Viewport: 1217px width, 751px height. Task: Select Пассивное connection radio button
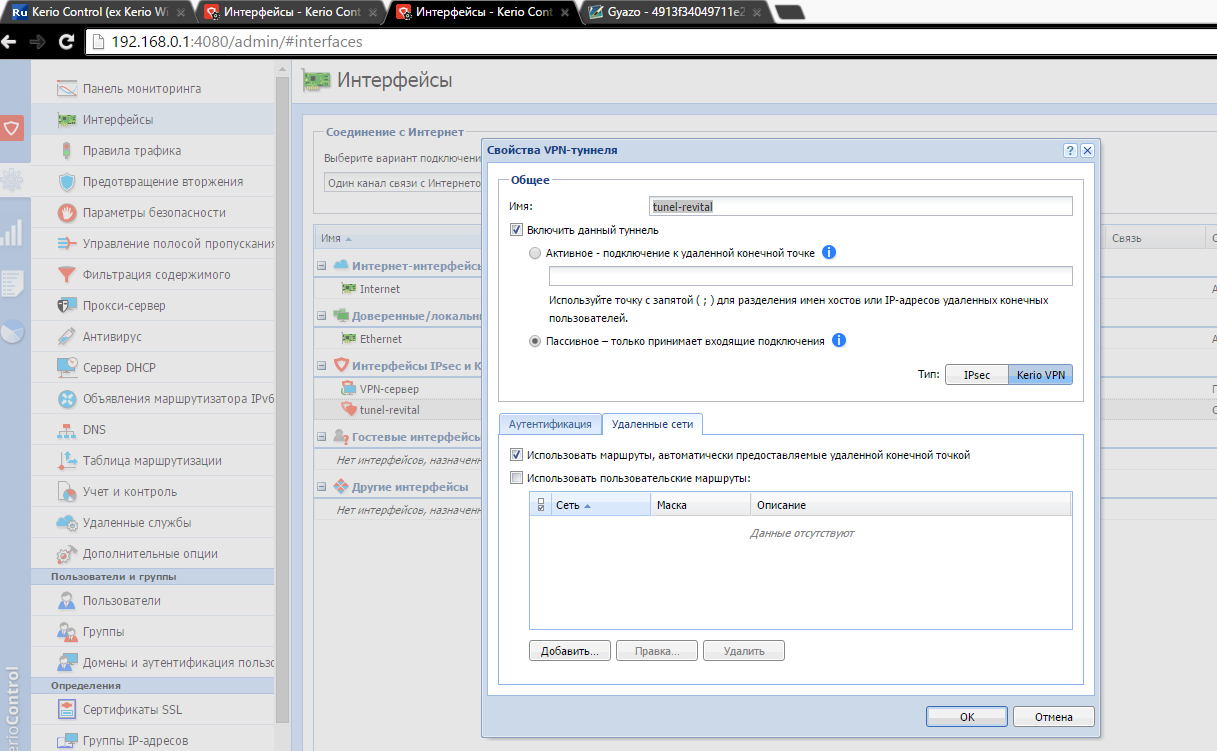tap(536, 341)
